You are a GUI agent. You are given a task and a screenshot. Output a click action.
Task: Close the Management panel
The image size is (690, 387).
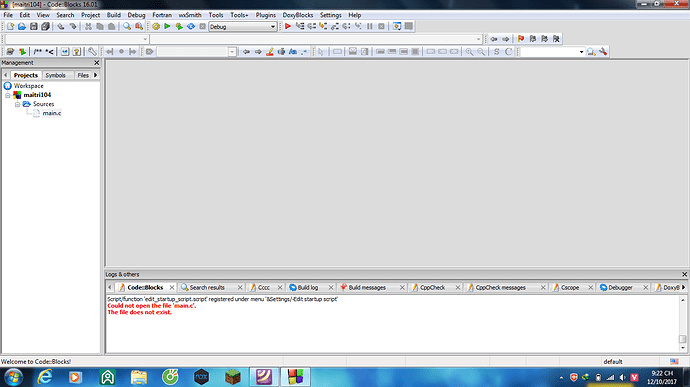[97, 63]
